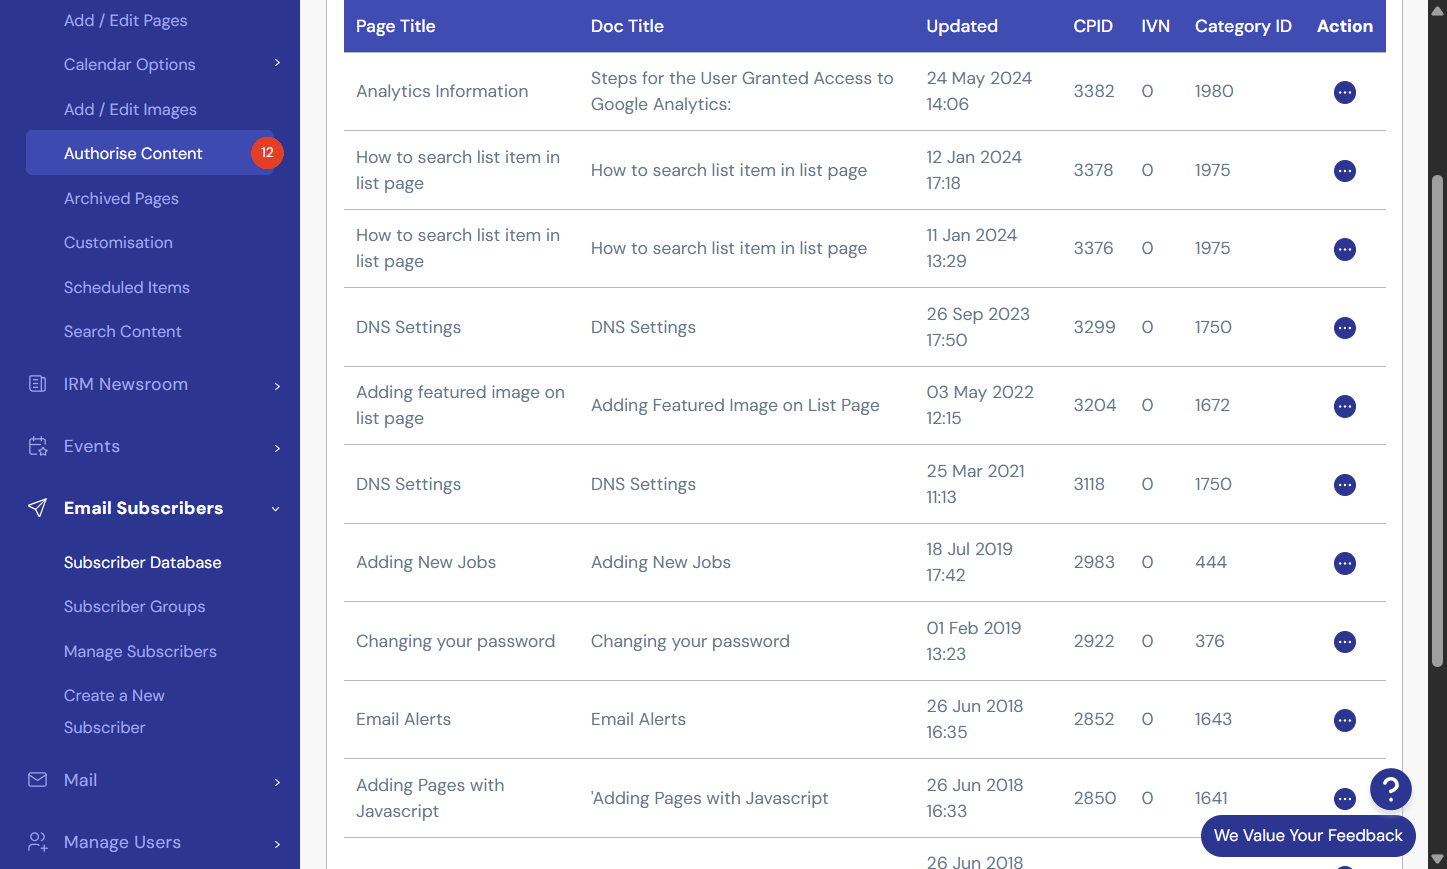Select Subscriber Database menu item

click(143, 562)
